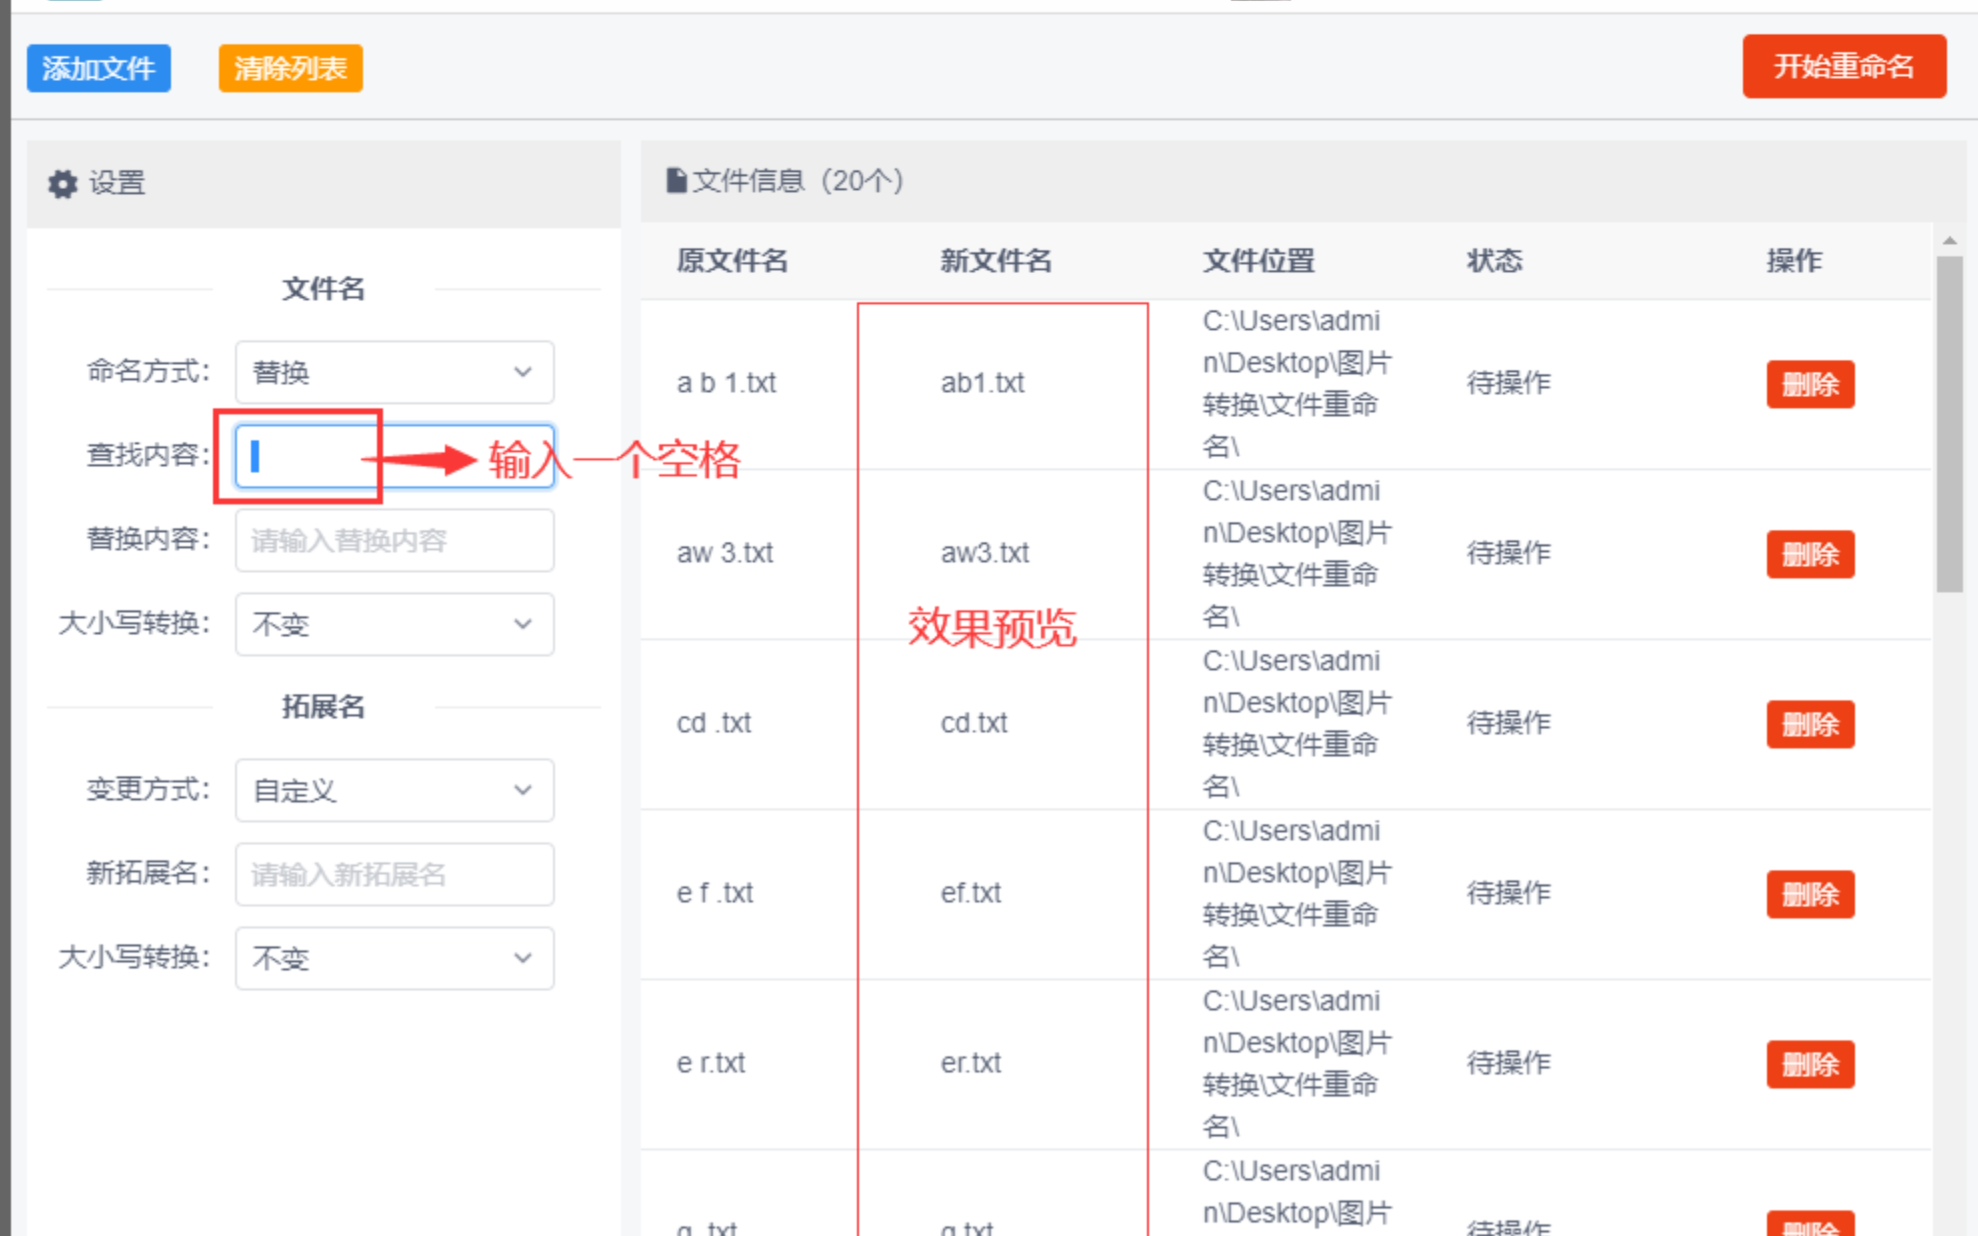Screen dimensions: 1978x1236
Task: Open the 变更方式 dropdown showing 自定义
Action: (395, 790)
